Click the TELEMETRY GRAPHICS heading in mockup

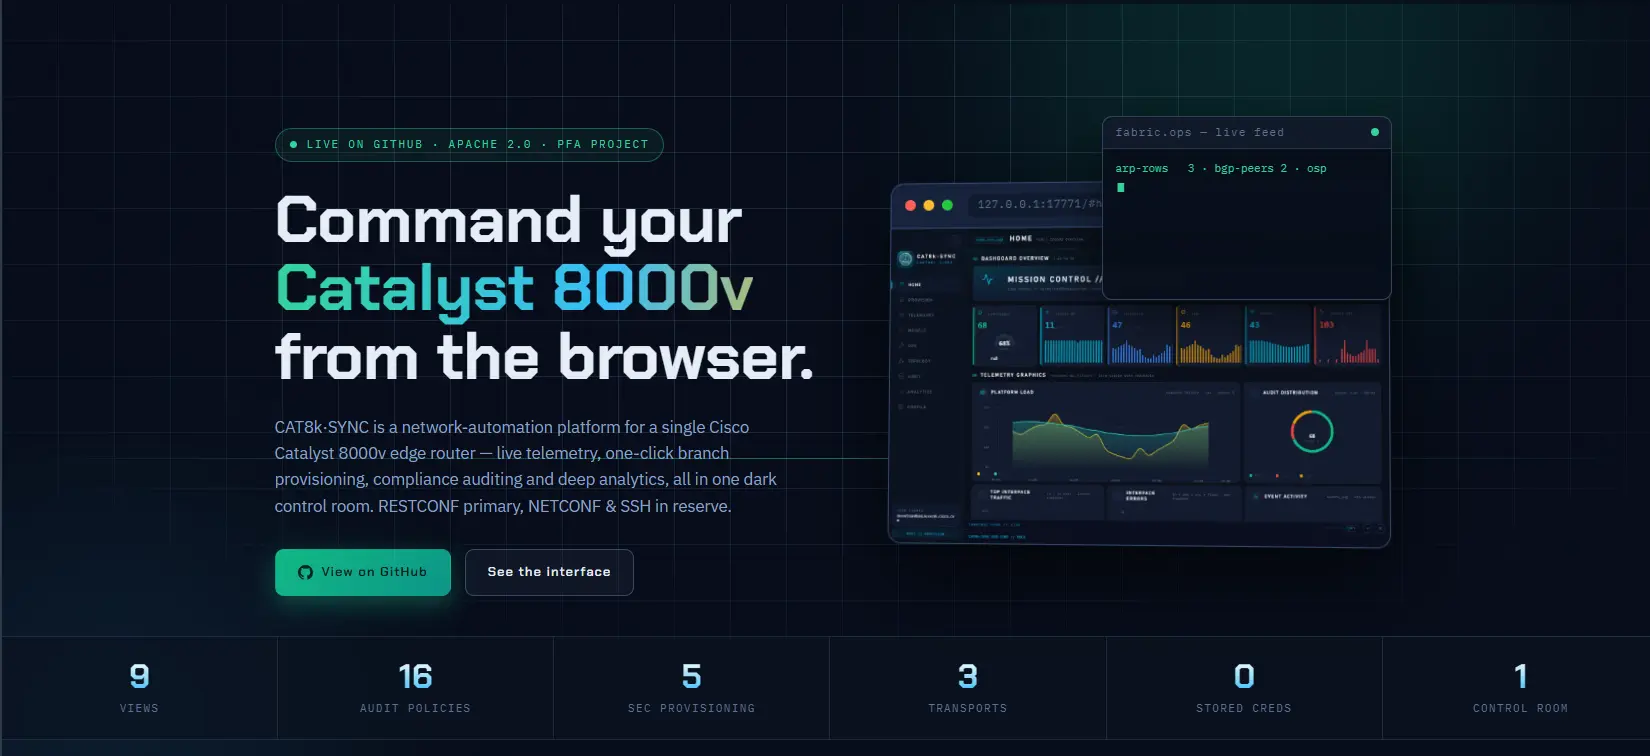tap(1013, 375)
